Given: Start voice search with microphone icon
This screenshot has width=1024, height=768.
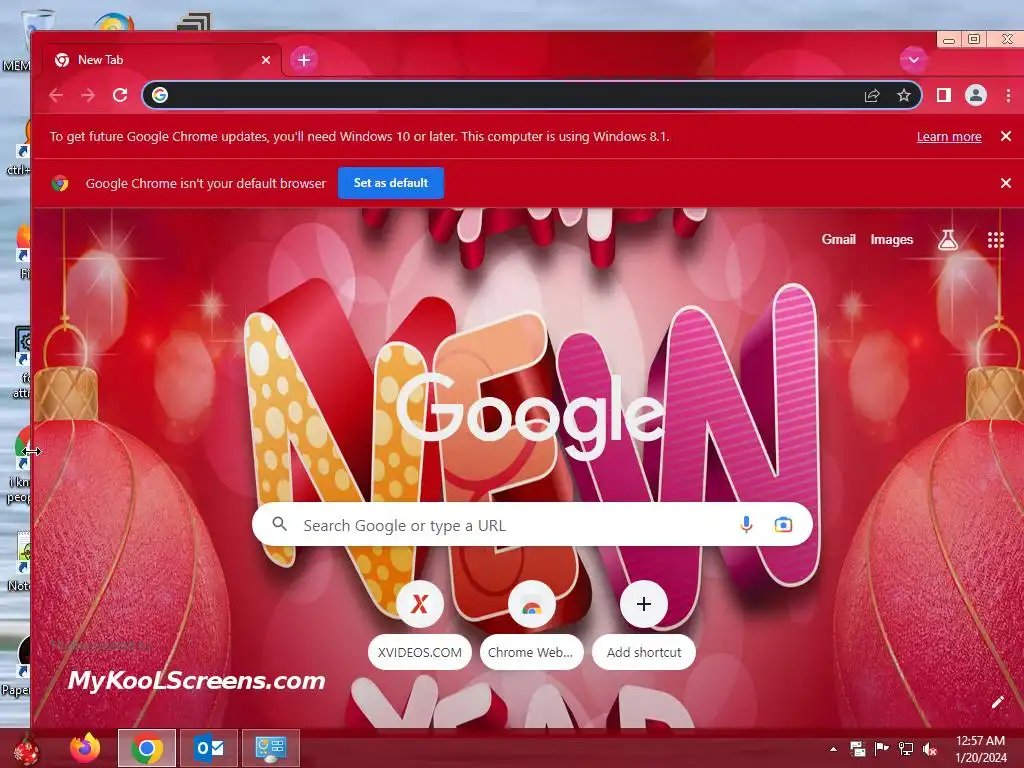Looking at the screenshot, I should (x=746, y=524).
